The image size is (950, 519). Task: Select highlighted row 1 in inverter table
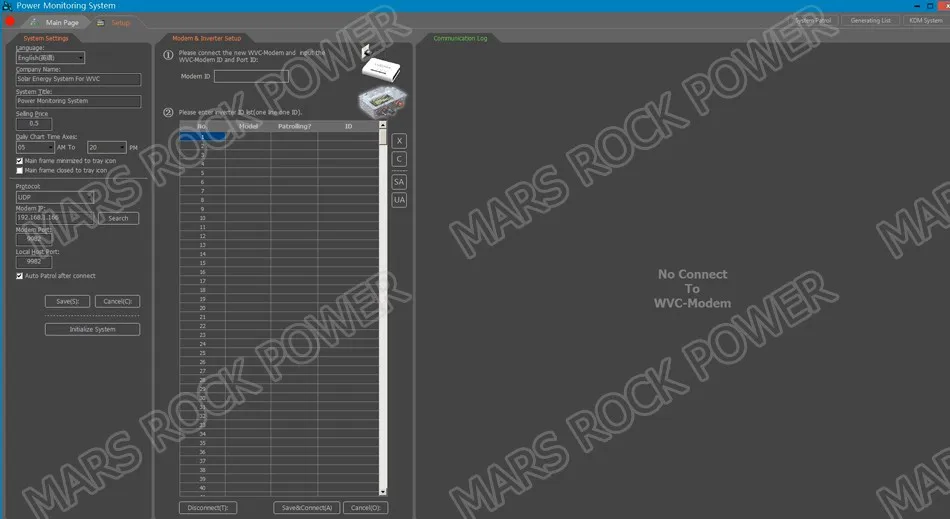(279, 137)
